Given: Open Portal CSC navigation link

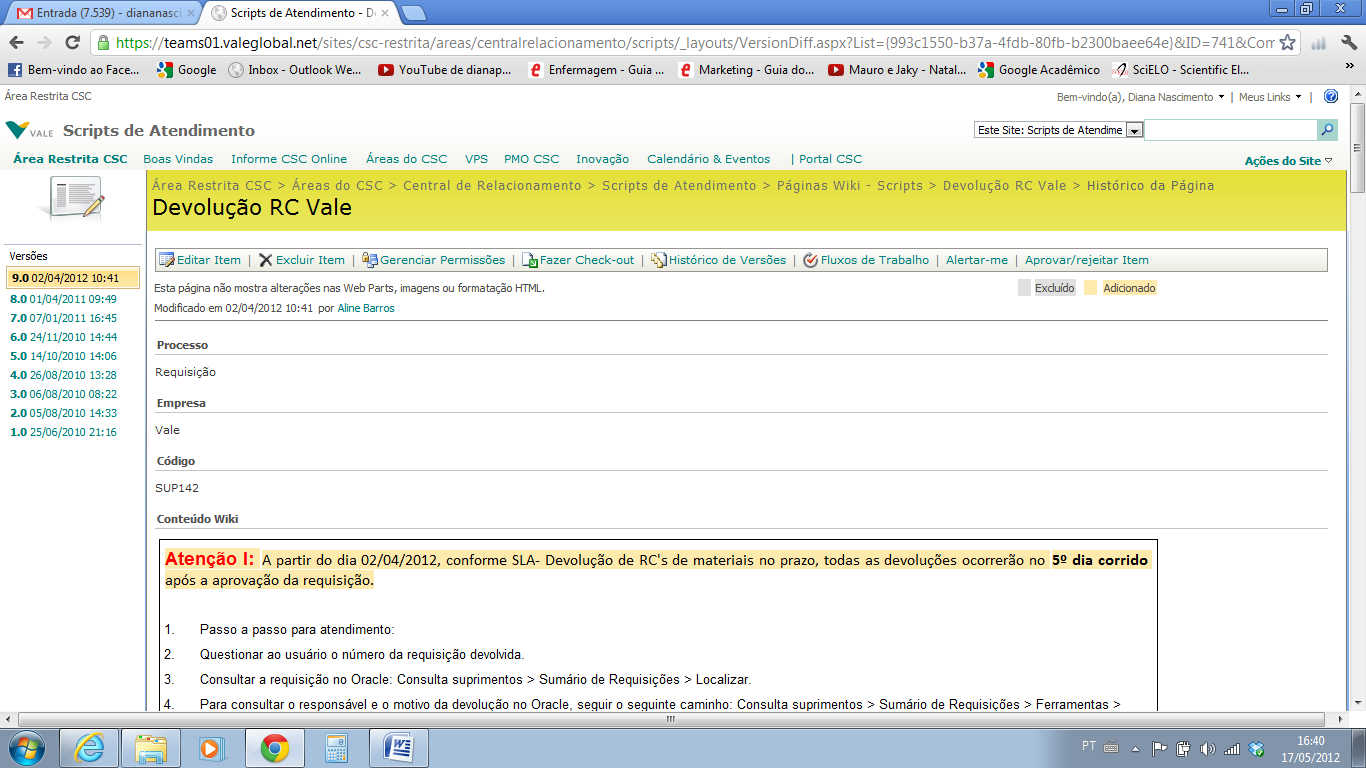Looking at the screenshot, I should [x=830, y=159].
